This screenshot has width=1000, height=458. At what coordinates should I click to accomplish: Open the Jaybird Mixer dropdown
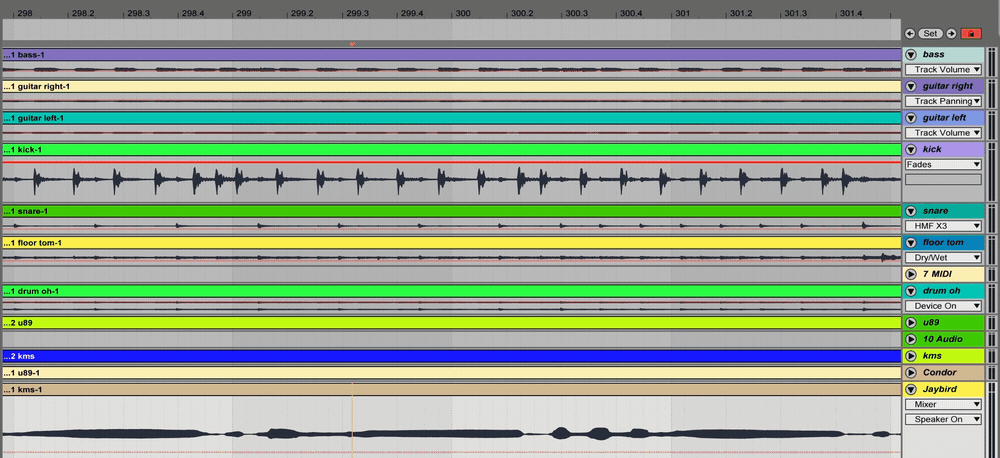[943, 404]
